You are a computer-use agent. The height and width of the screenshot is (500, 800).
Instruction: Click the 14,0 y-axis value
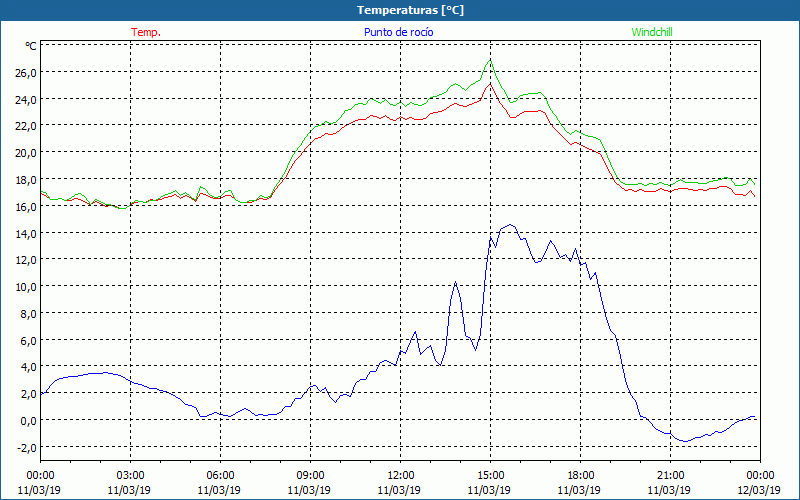26,234
